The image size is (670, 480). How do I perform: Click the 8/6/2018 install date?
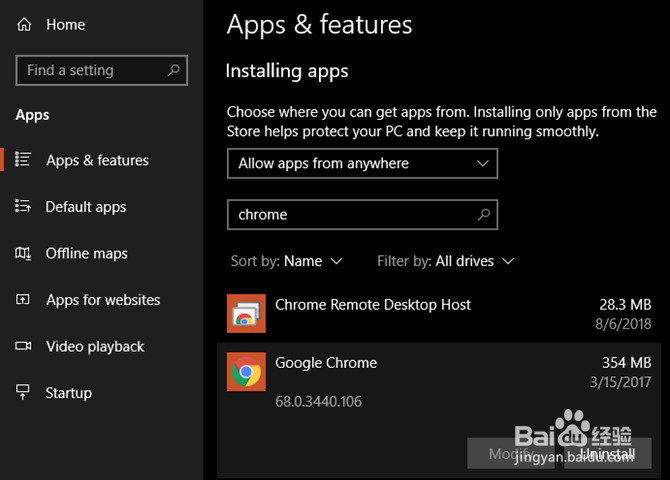click(623, 324)
